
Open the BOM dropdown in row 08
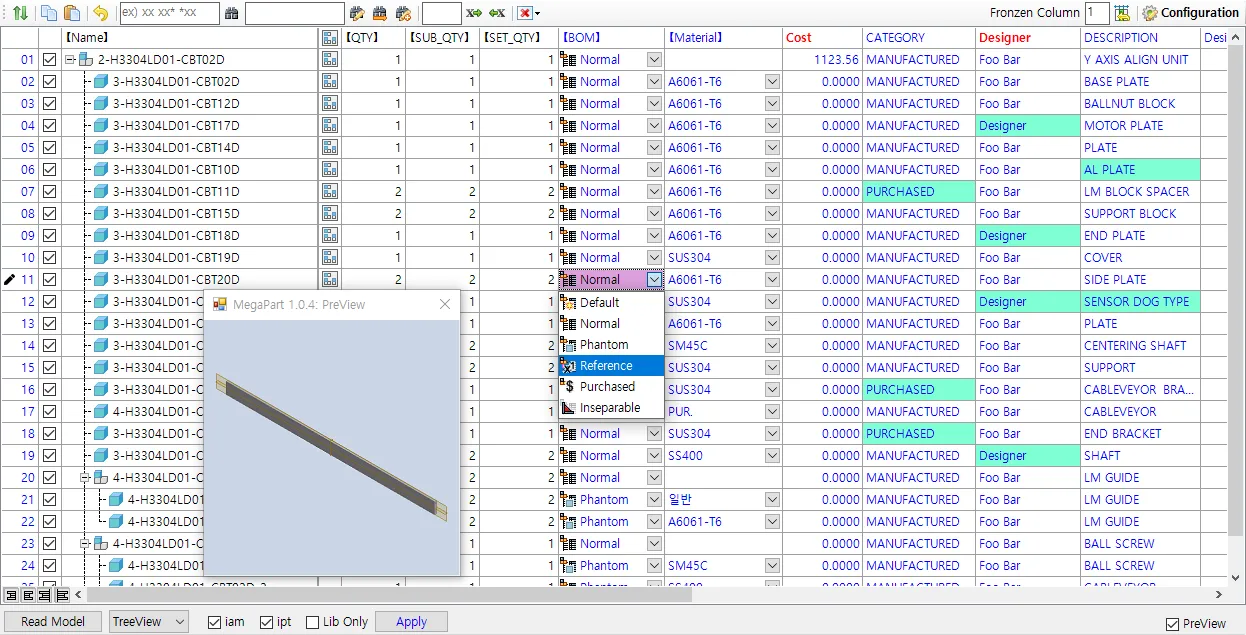654,213
